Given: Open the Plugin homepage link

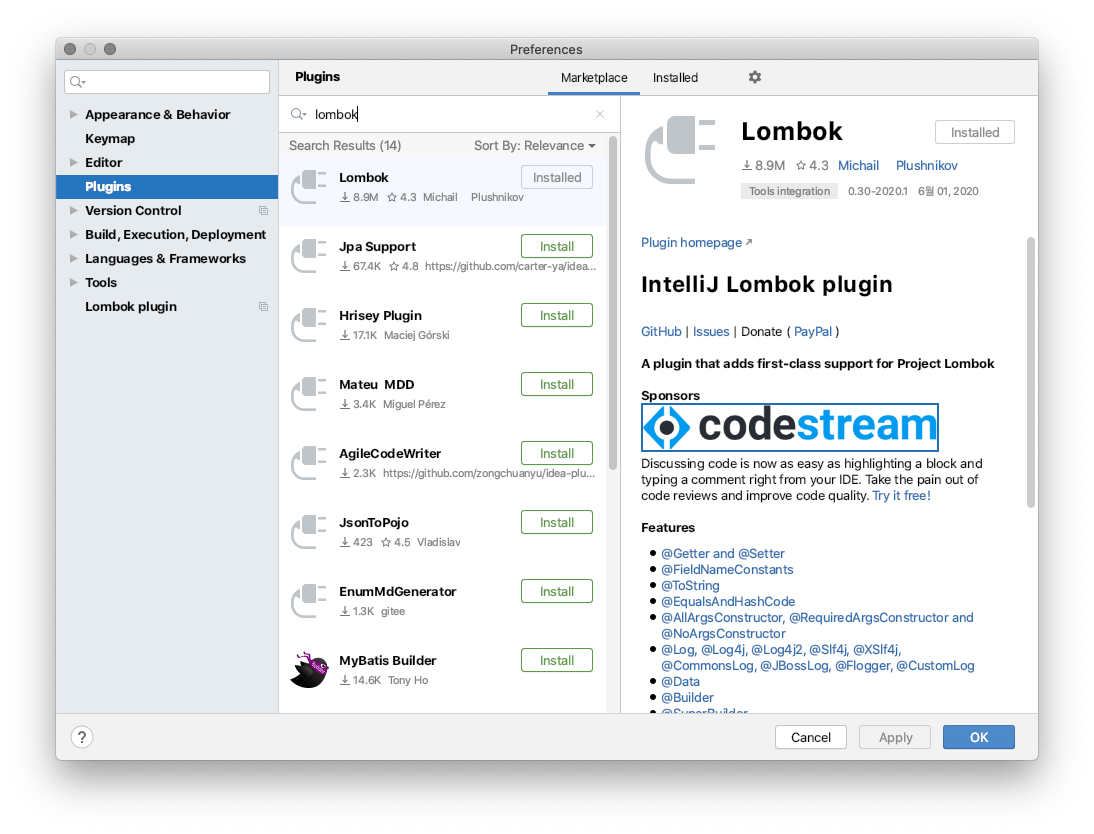Looking at the screenshot, I should pos(692,243).
